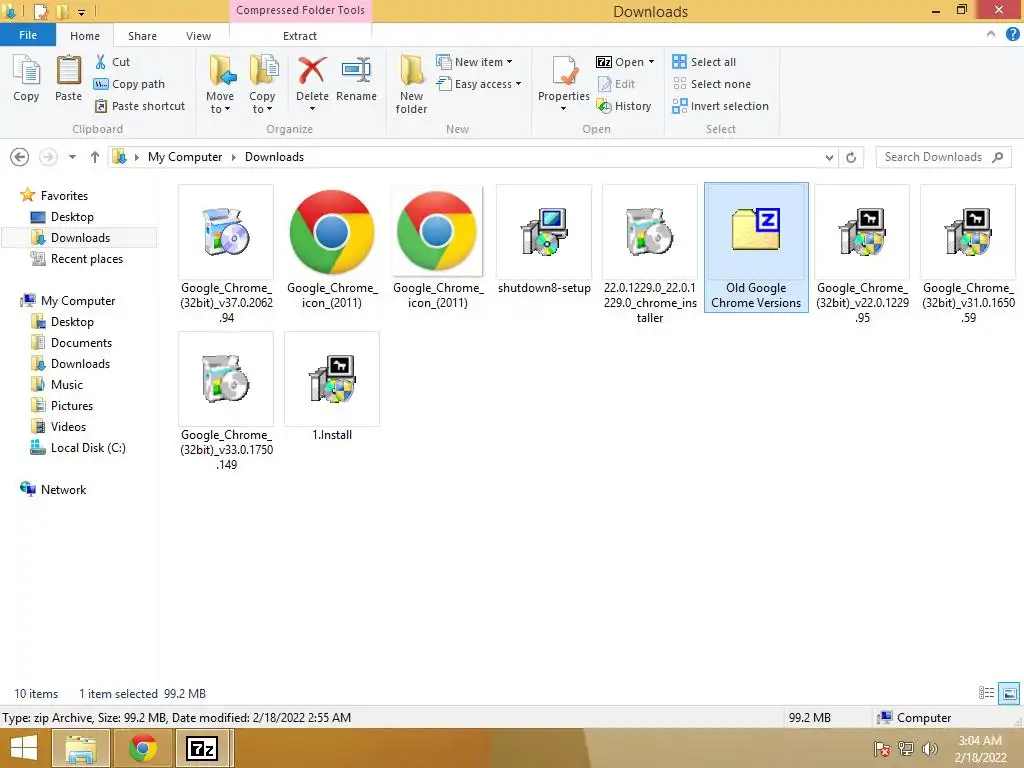The width and height of the screenshot is (1024, 768).
Task: Expand the address bar history dropdown
Action: (x=829, y=157)
